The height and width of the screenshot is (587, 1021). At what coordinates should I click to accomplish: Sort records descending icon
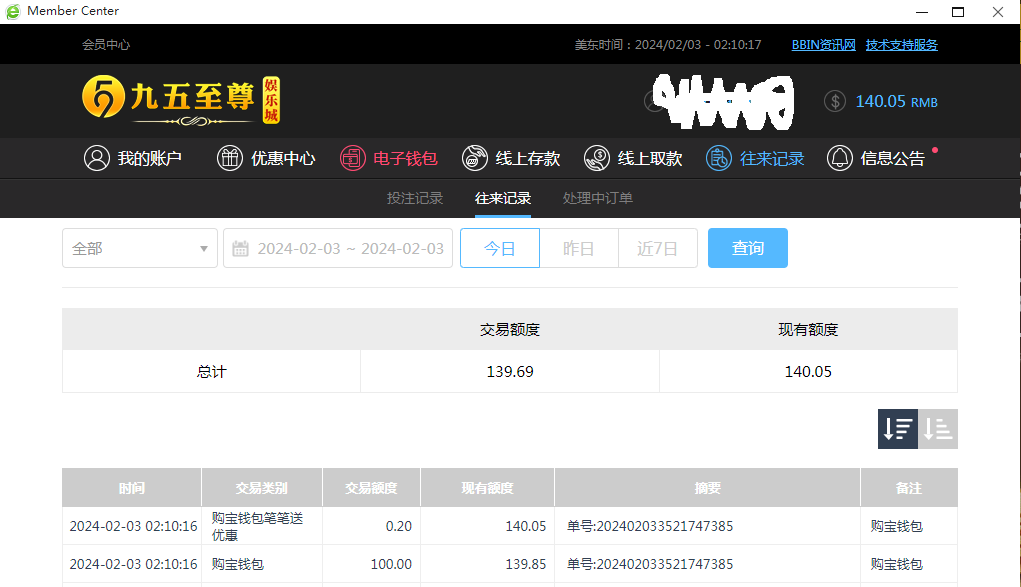tap(898, 429)
